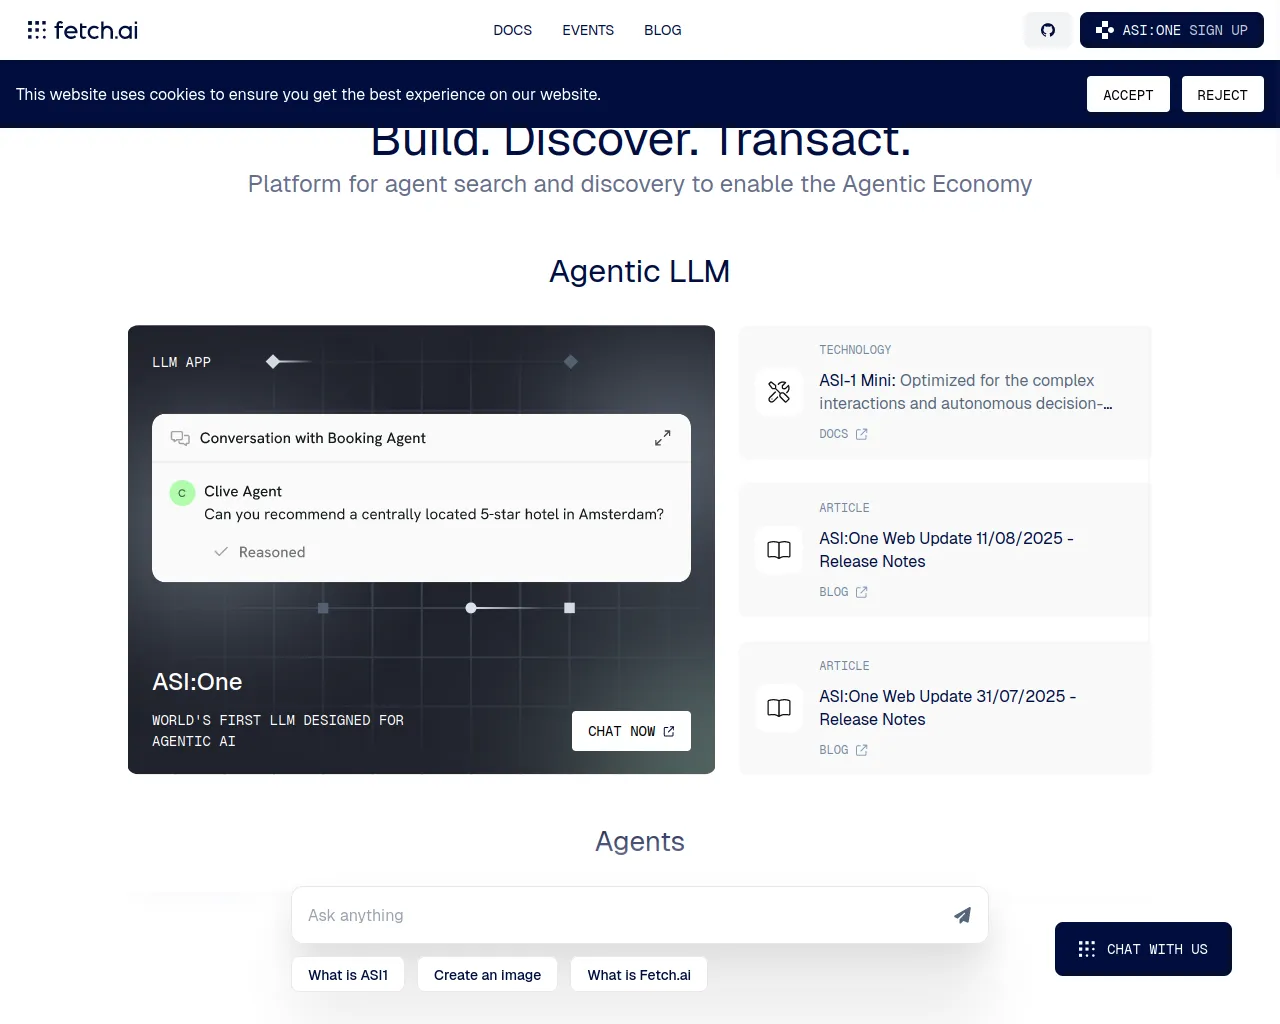The height and width of the screenshot is (1024, 1280).
Task: Click the Conversation with Booking Agent title
Action: (313, 438)
